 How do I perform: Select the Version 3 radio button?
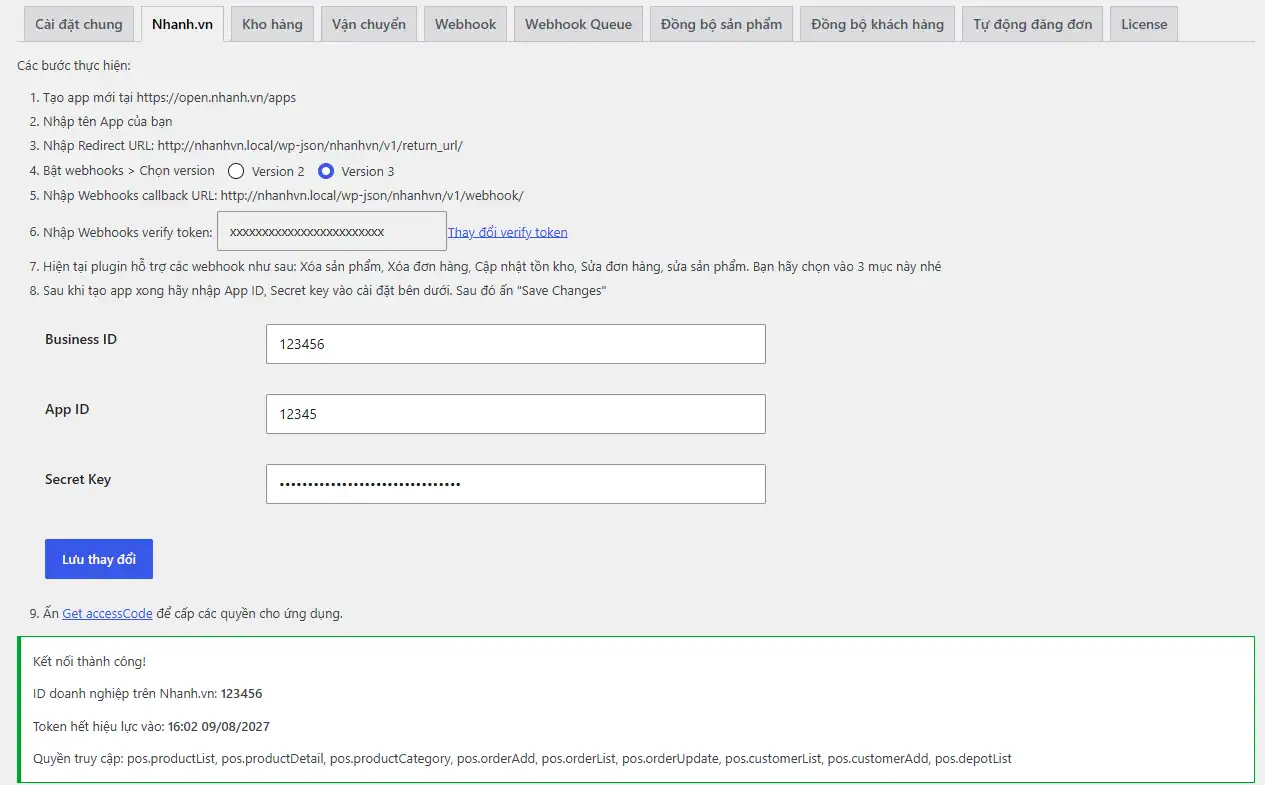click(x=325, y=171)
